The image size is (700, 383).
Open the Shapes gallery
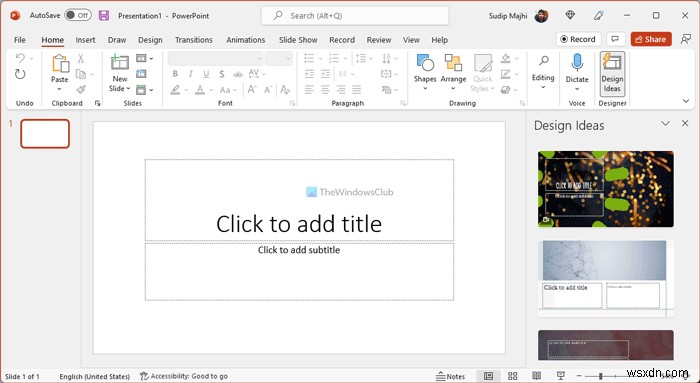pos(425,72)
